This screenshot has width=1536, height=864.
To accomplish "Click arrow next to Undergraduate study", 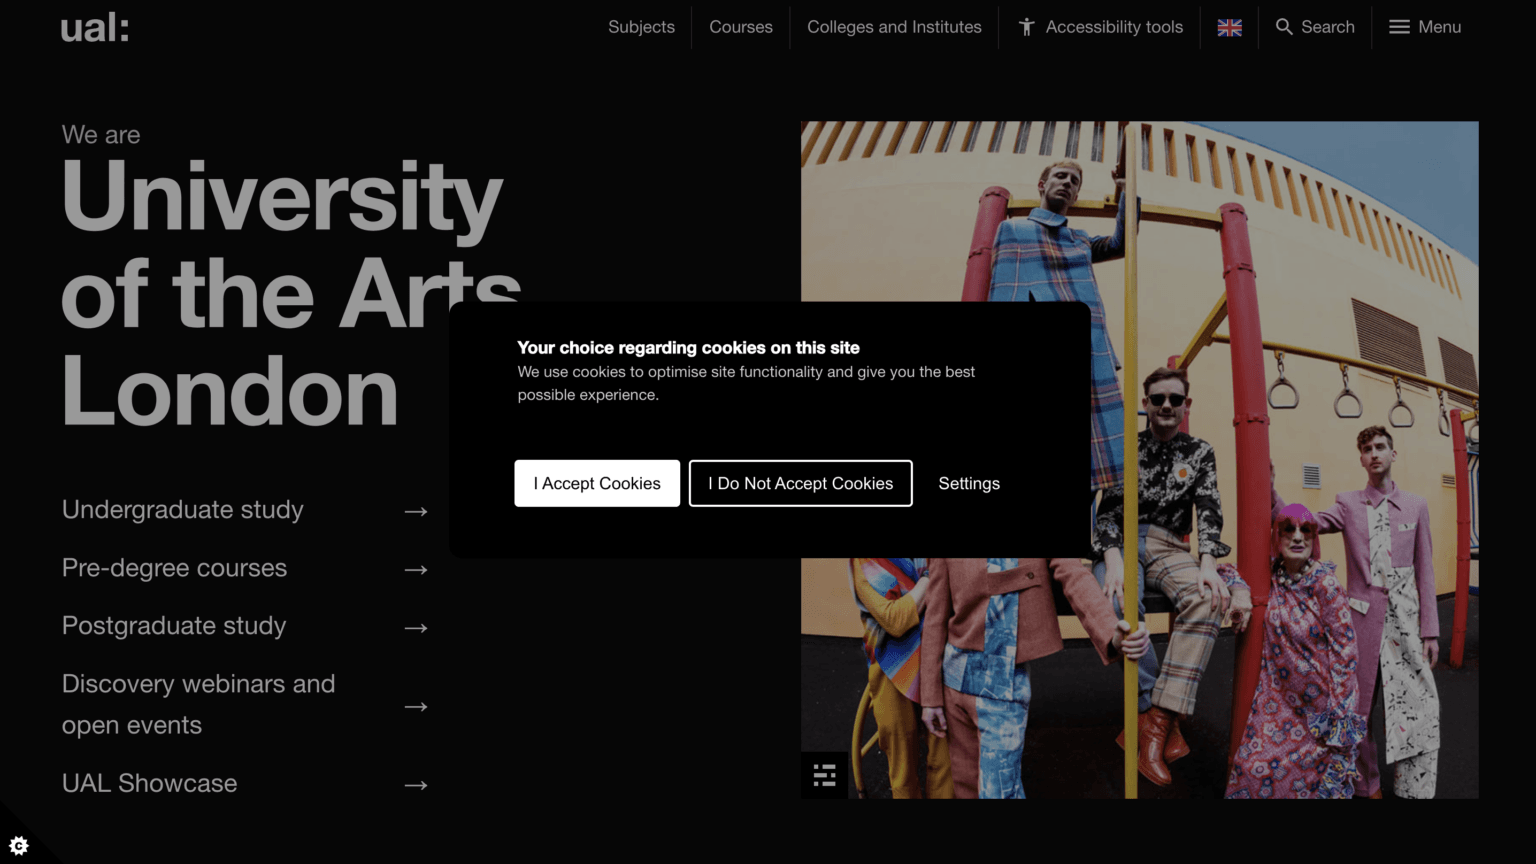I will pyautogui.click(x=416, y=511).
